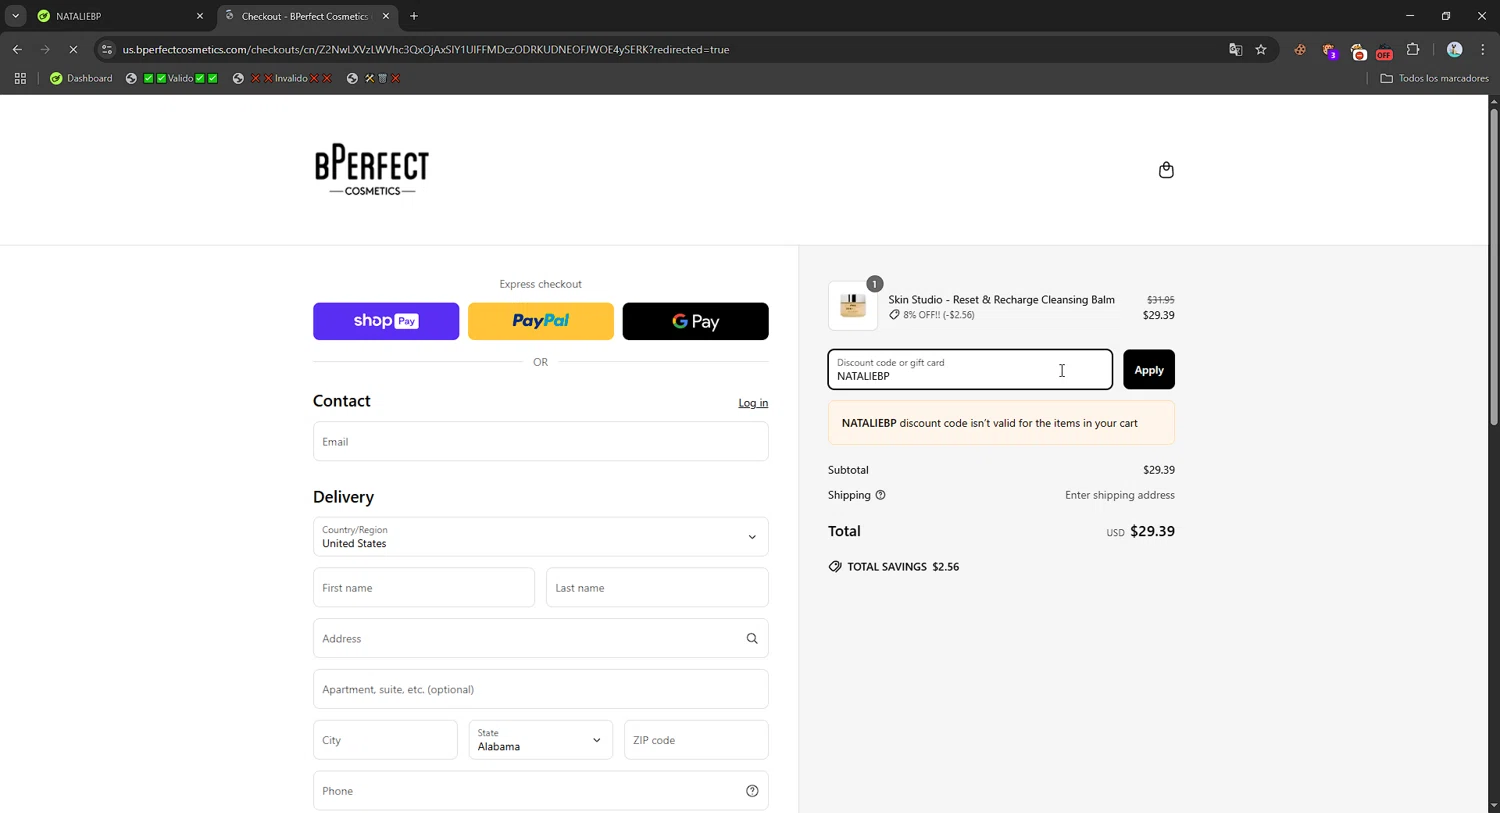Switch to the NATALIEBP tab
The image size is (1500, 813).
coord(118,16)
